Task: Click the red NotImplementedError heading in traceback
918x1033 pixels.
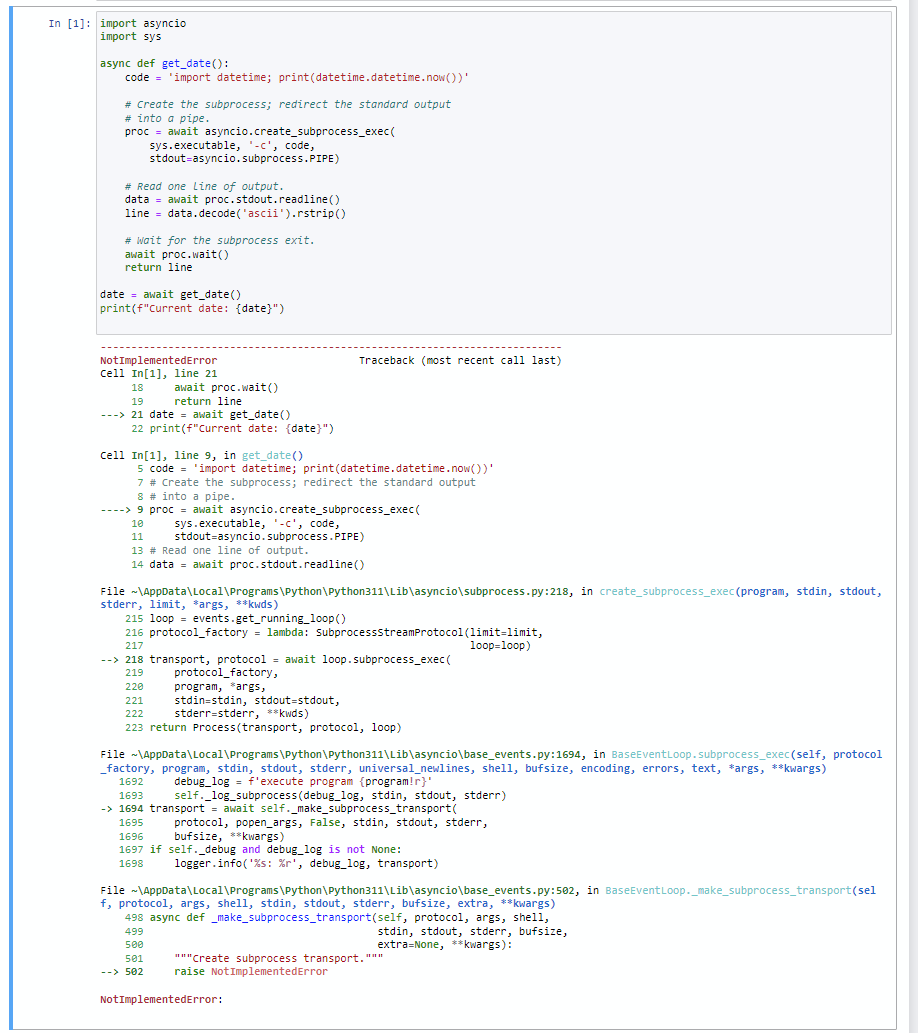Action: [159, 360]
